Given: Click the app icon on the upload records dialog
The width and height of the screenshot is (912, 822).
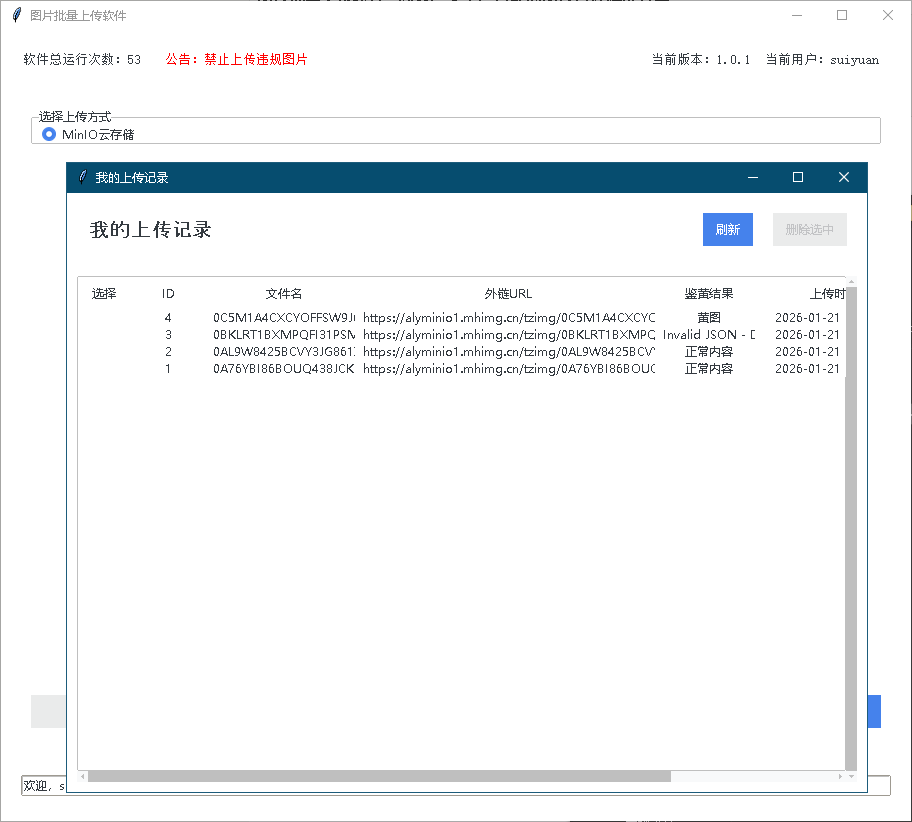Looking at the screenshot, I should [x=83, y=177].
